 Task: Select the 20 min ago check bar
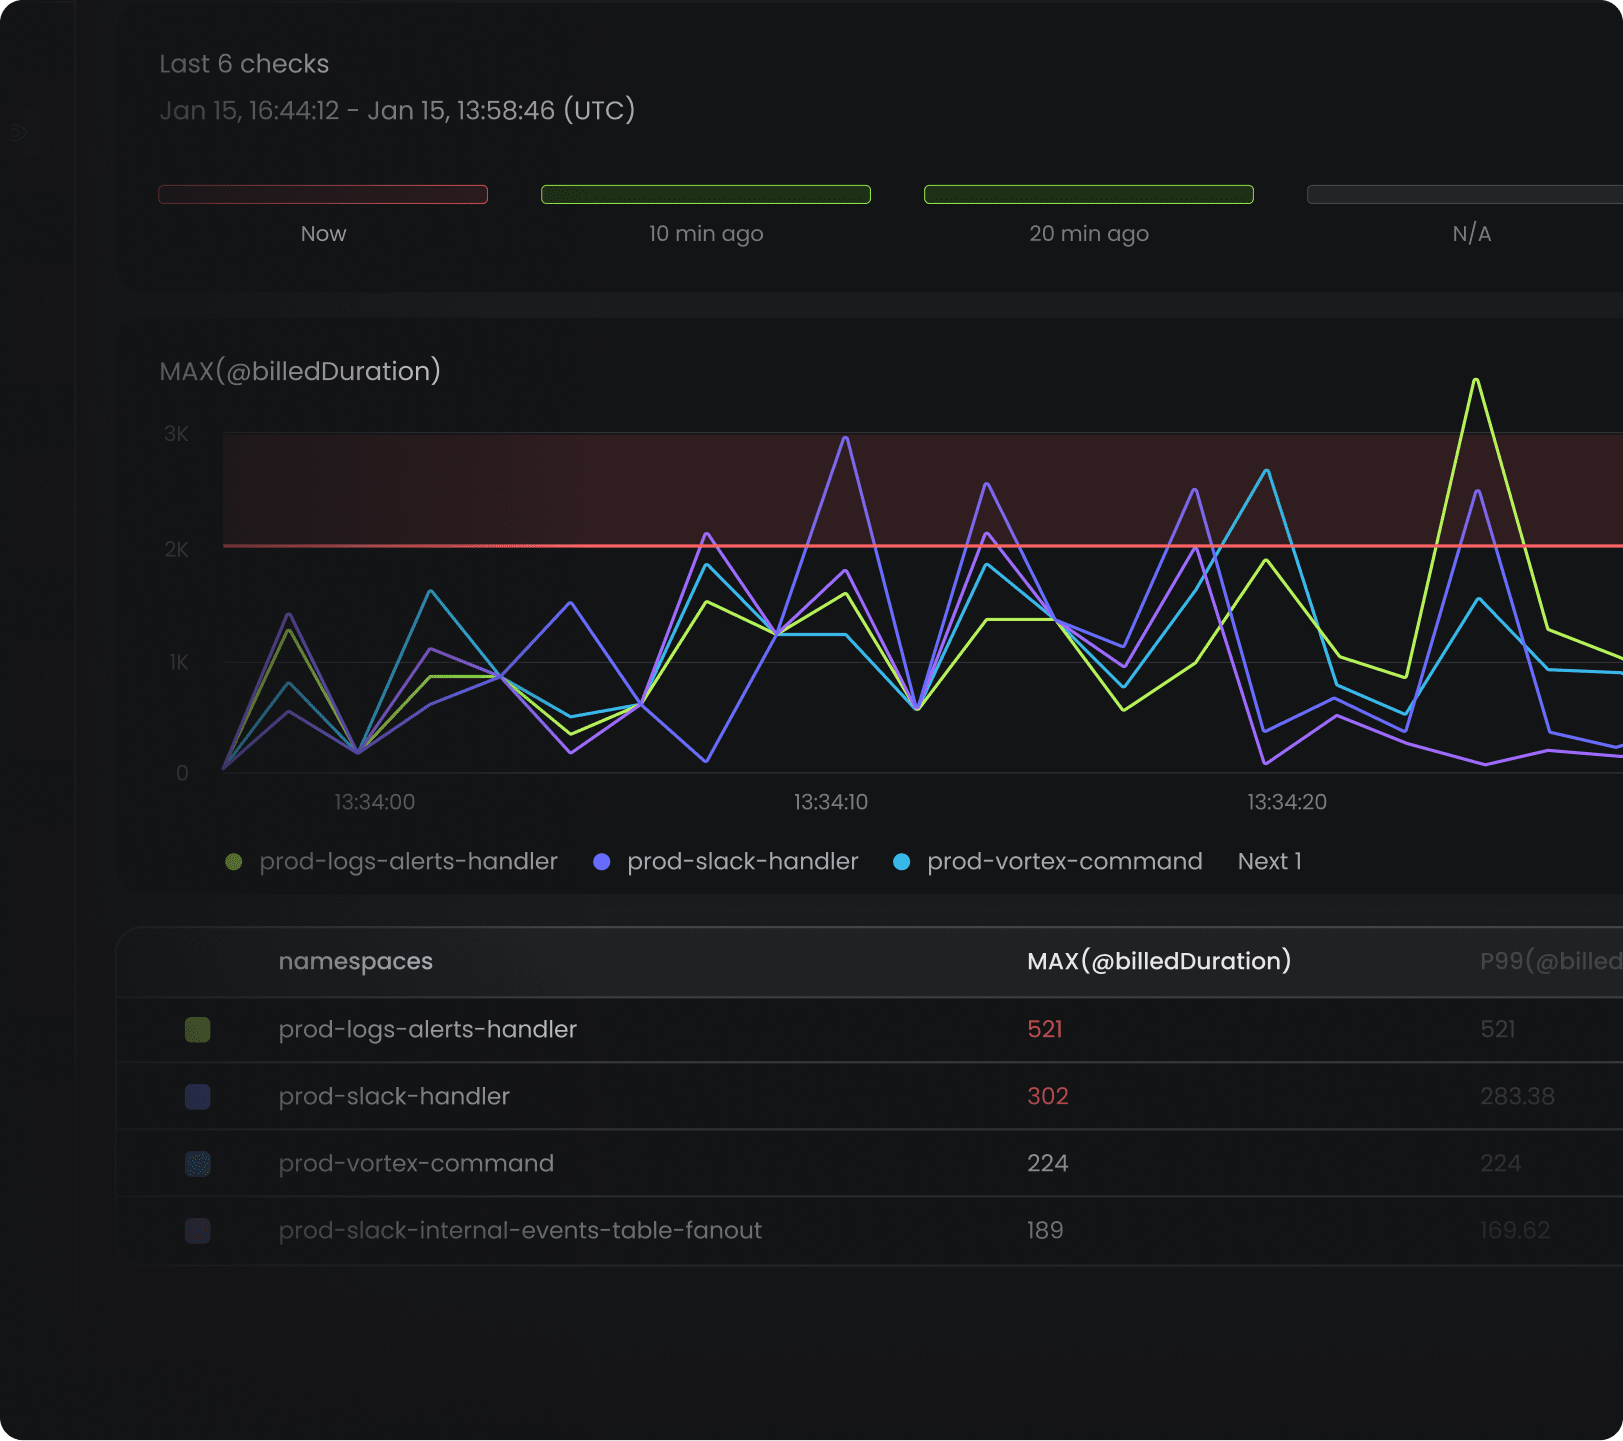pos(1088,194)
